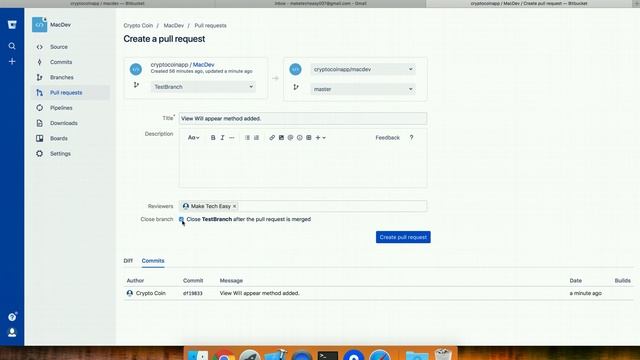Open Pipelines in the sidebar
Image resolution: width=640 pixels, height=360 pixels.
pyautogui.click(x=61, y=108)
